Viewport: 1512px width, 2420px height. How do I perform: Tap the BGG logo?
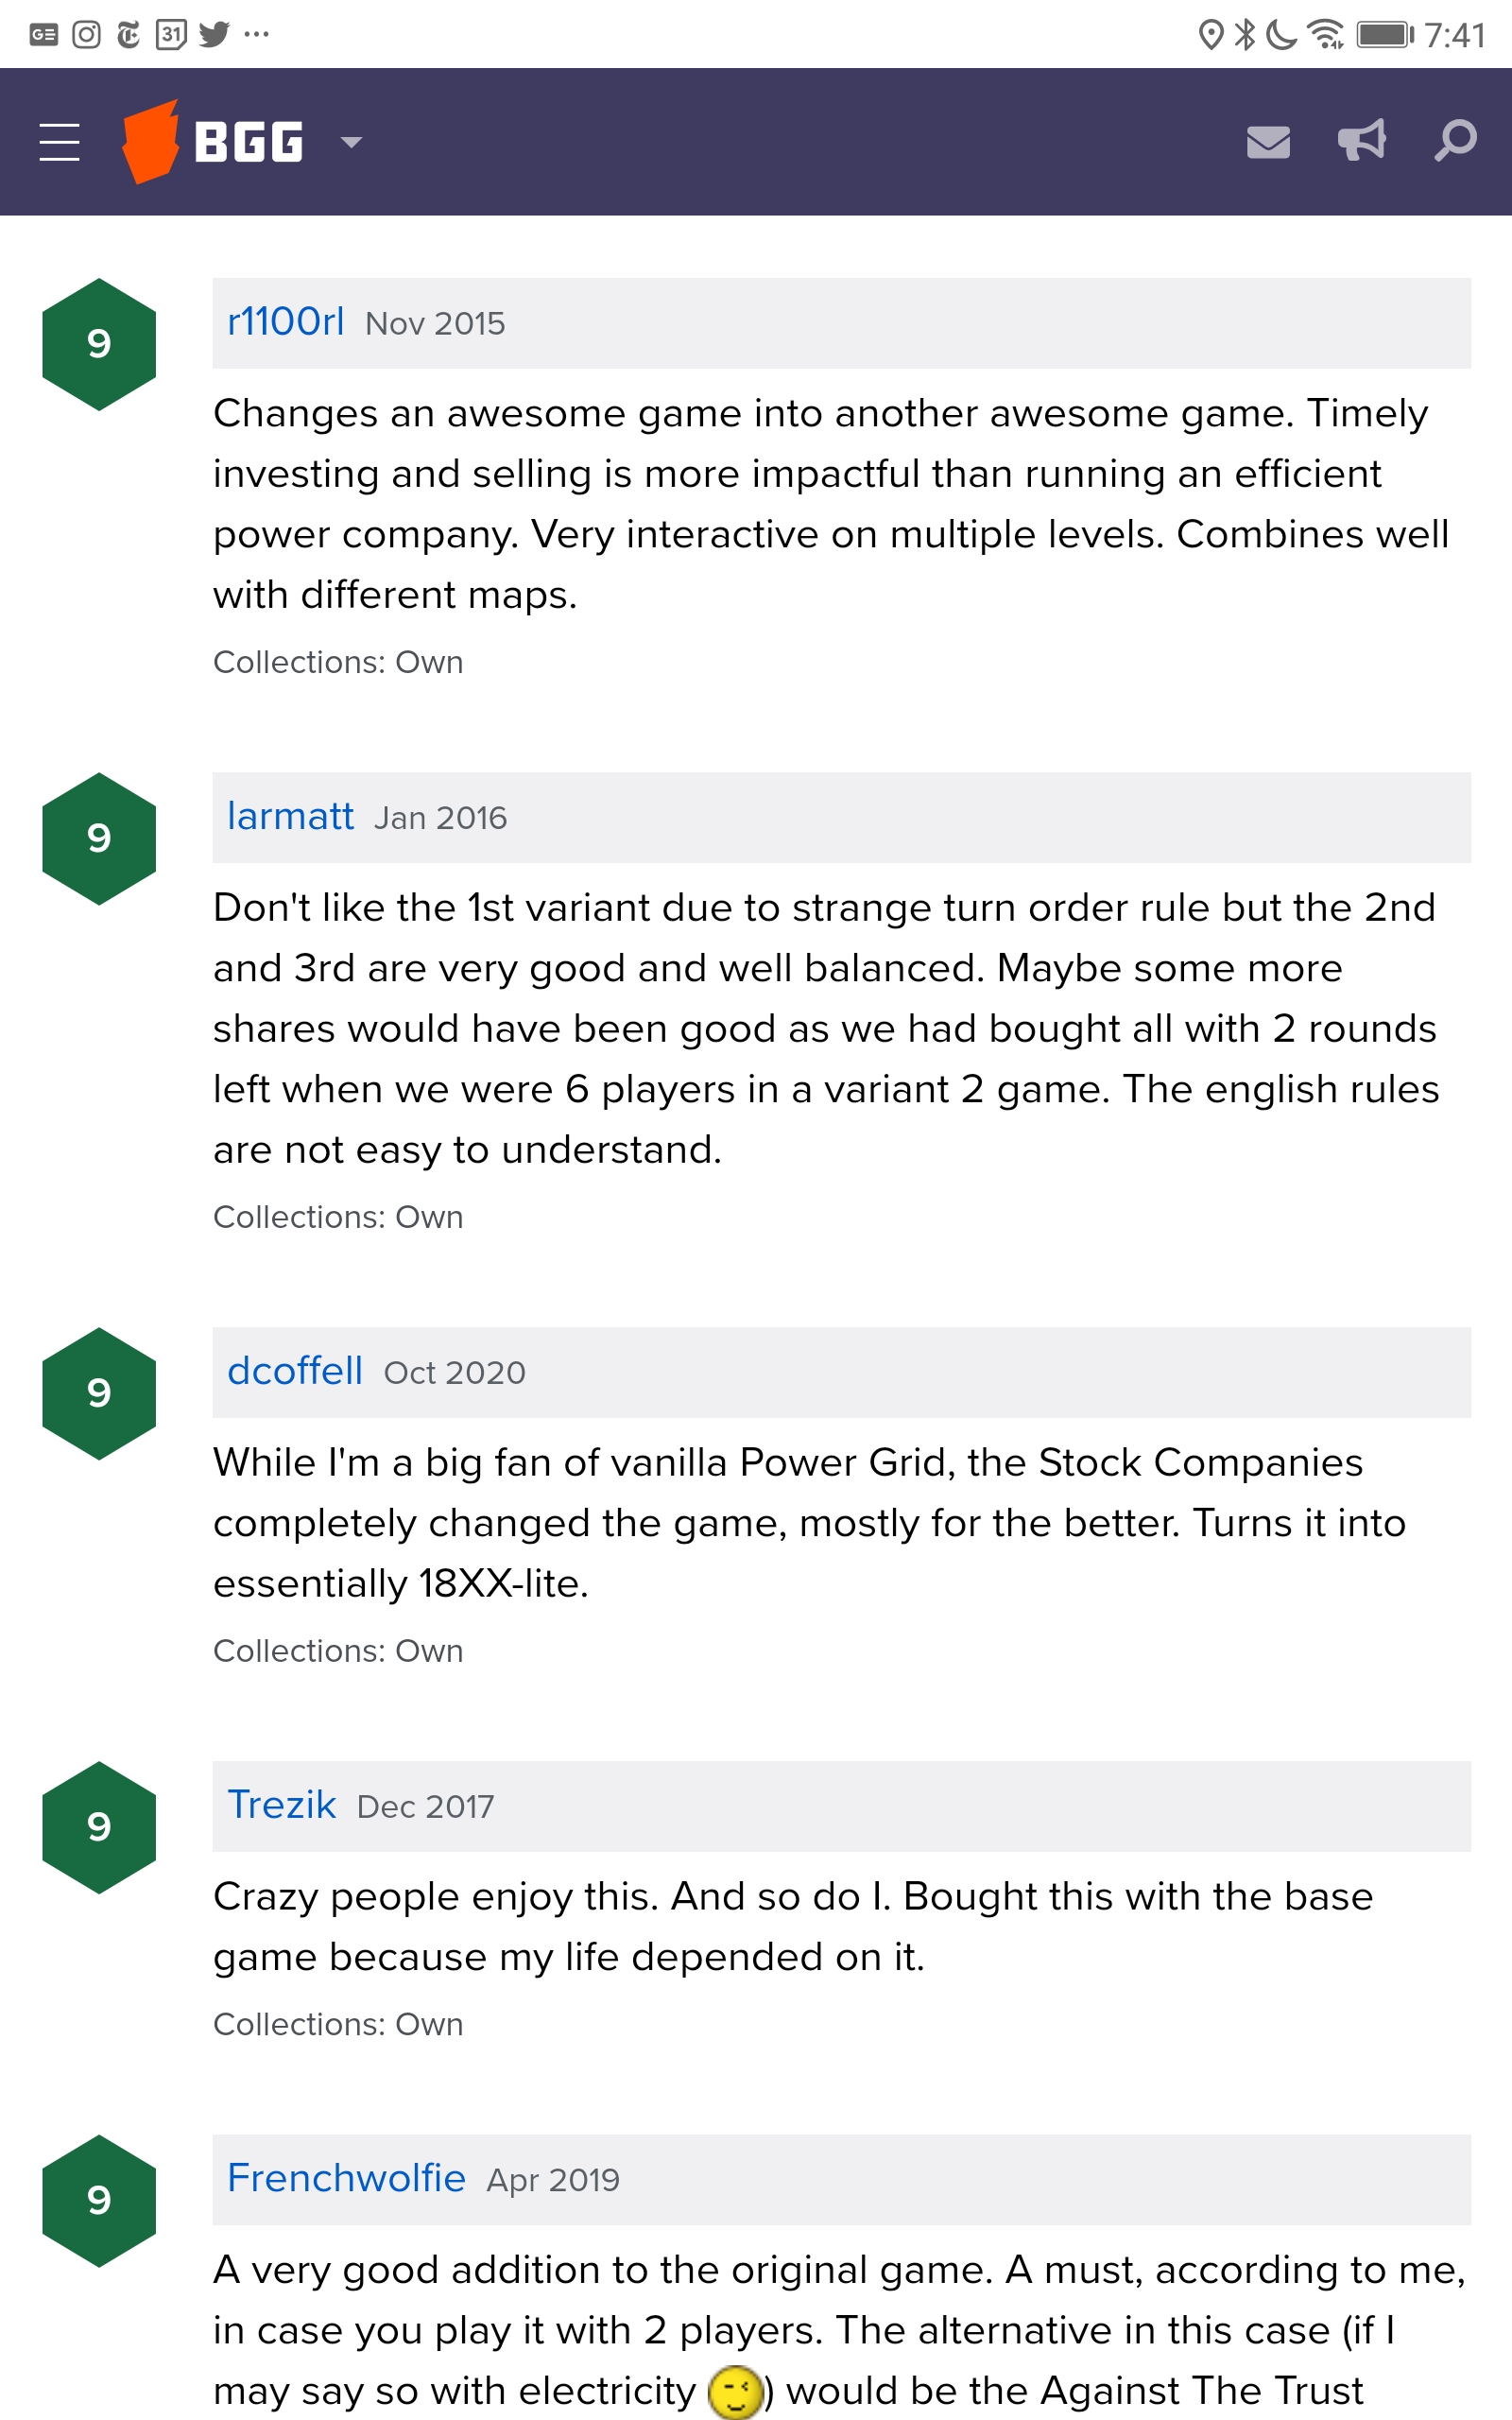tap(212, 142)
